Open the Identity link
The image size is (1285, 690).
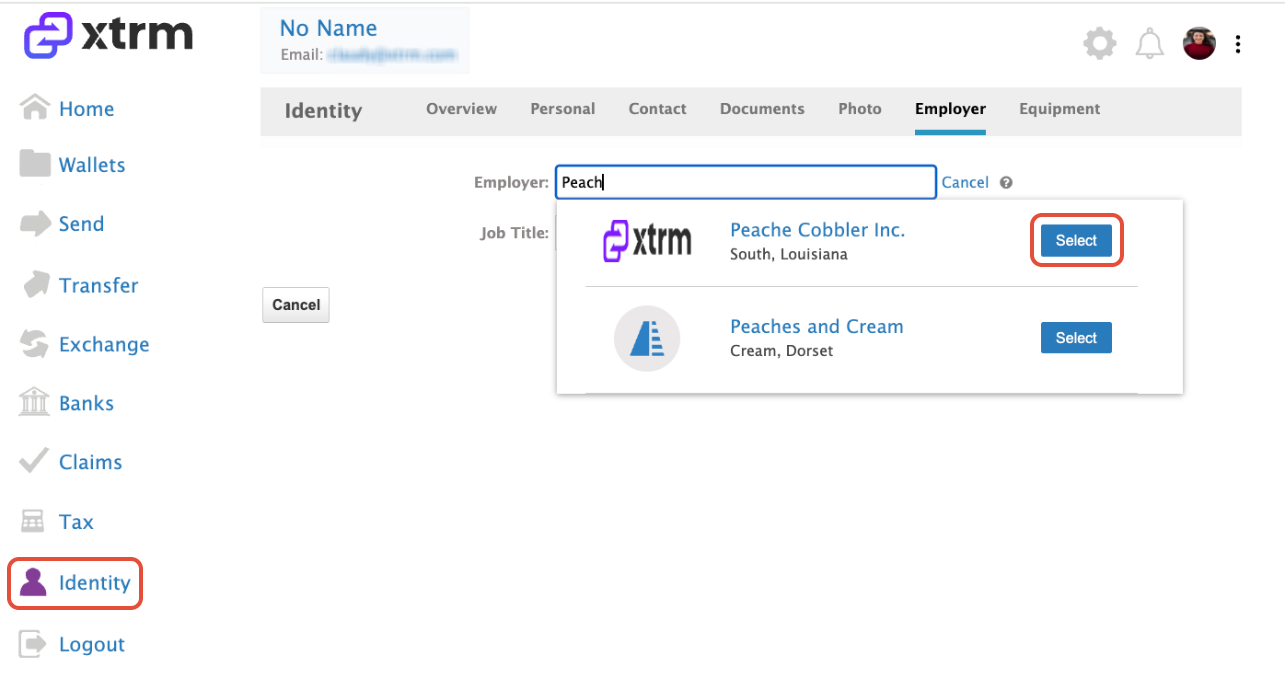click(94, 583)
